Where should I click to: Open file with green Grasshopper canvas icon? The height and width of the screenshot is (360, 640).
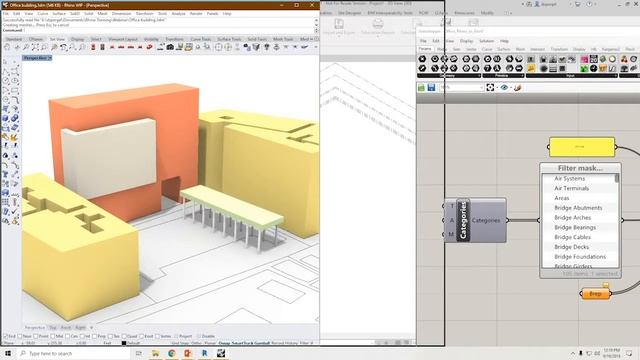tap(421, 87)
